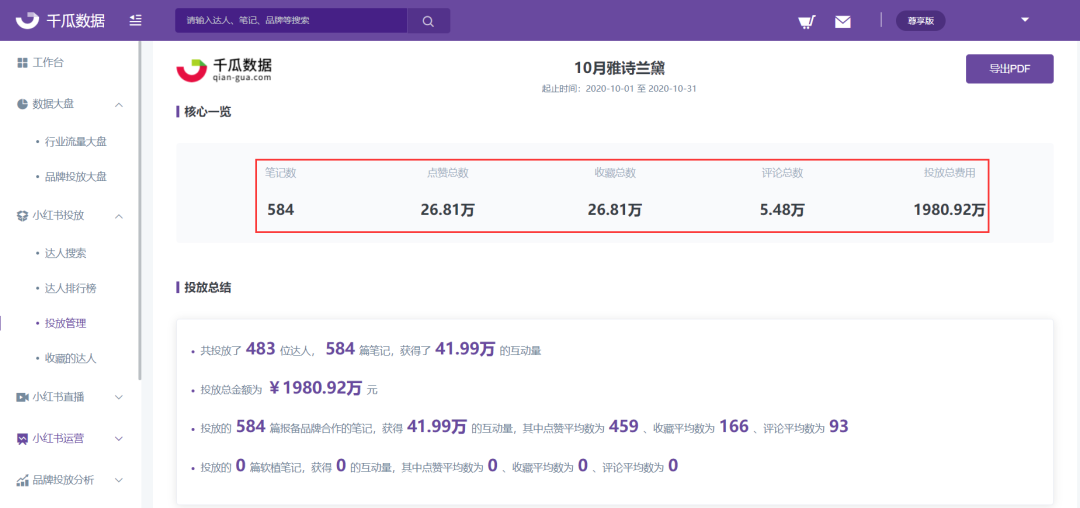Open 品牌投放大盘 menu item
Image resolution: width=1080 pixels, height=508 pixels.
click(x=75, y=177)
